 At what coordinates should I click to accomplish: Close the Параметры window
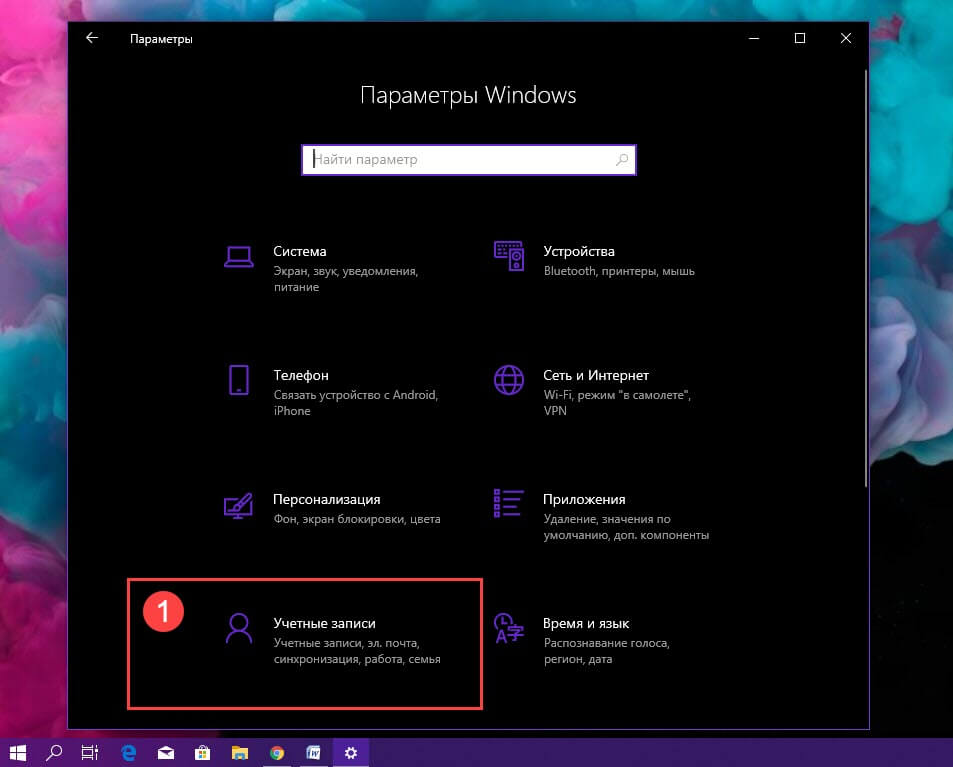tap(845, 38)
